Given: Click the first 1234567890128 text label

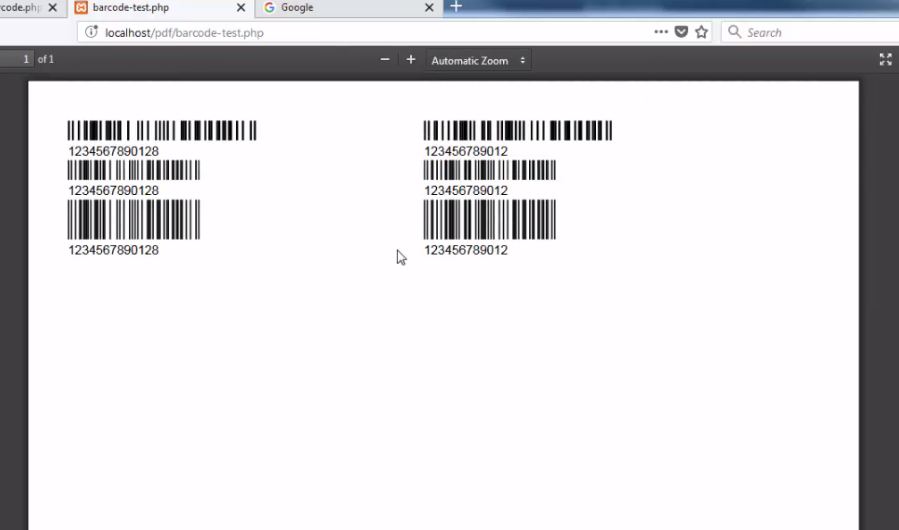Looking at the screenshot, I should click(x=114, y=151).
